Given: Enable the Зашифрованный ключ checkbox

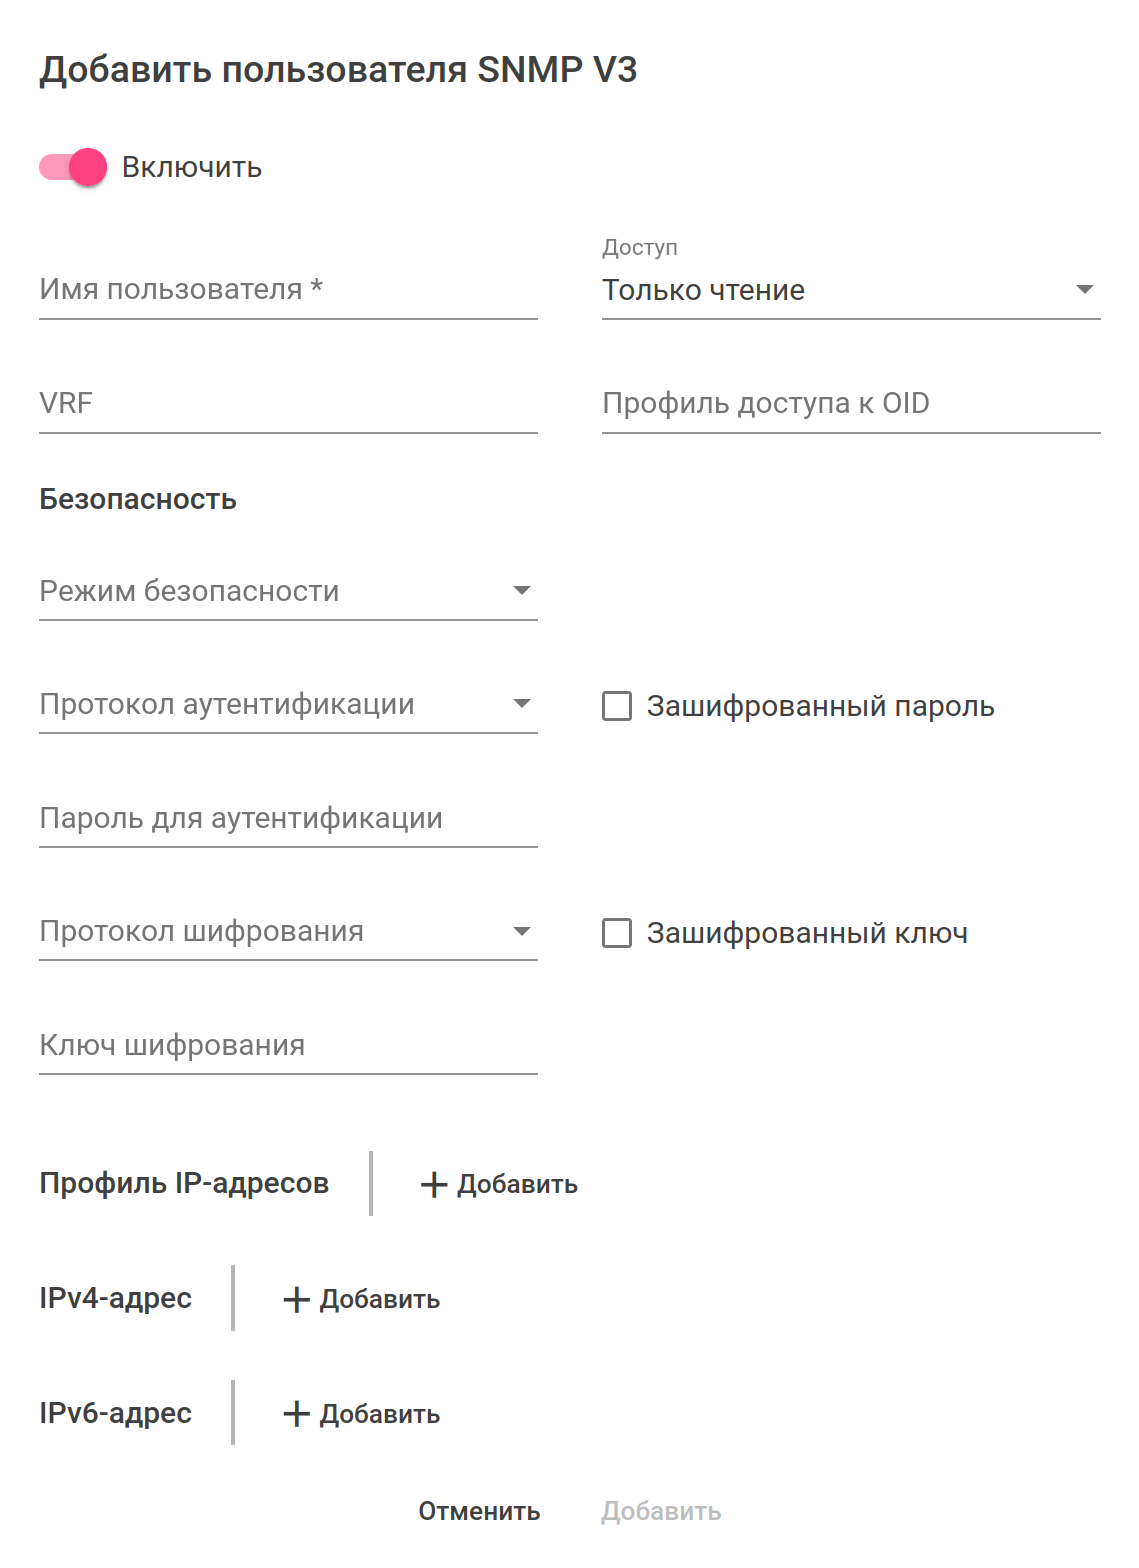Looking at the screenshot, I should [617, 933].
